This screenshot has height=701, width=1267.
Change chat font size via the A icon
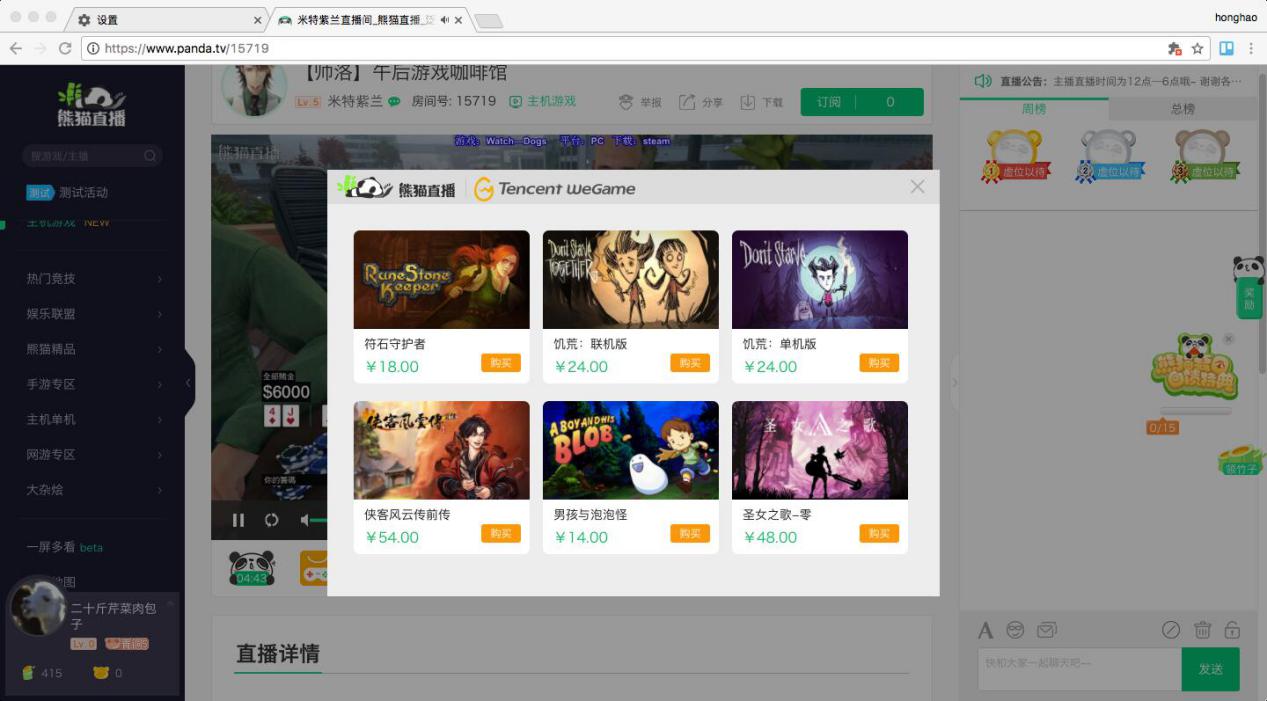pyautogui.click(x=985, y=630)
